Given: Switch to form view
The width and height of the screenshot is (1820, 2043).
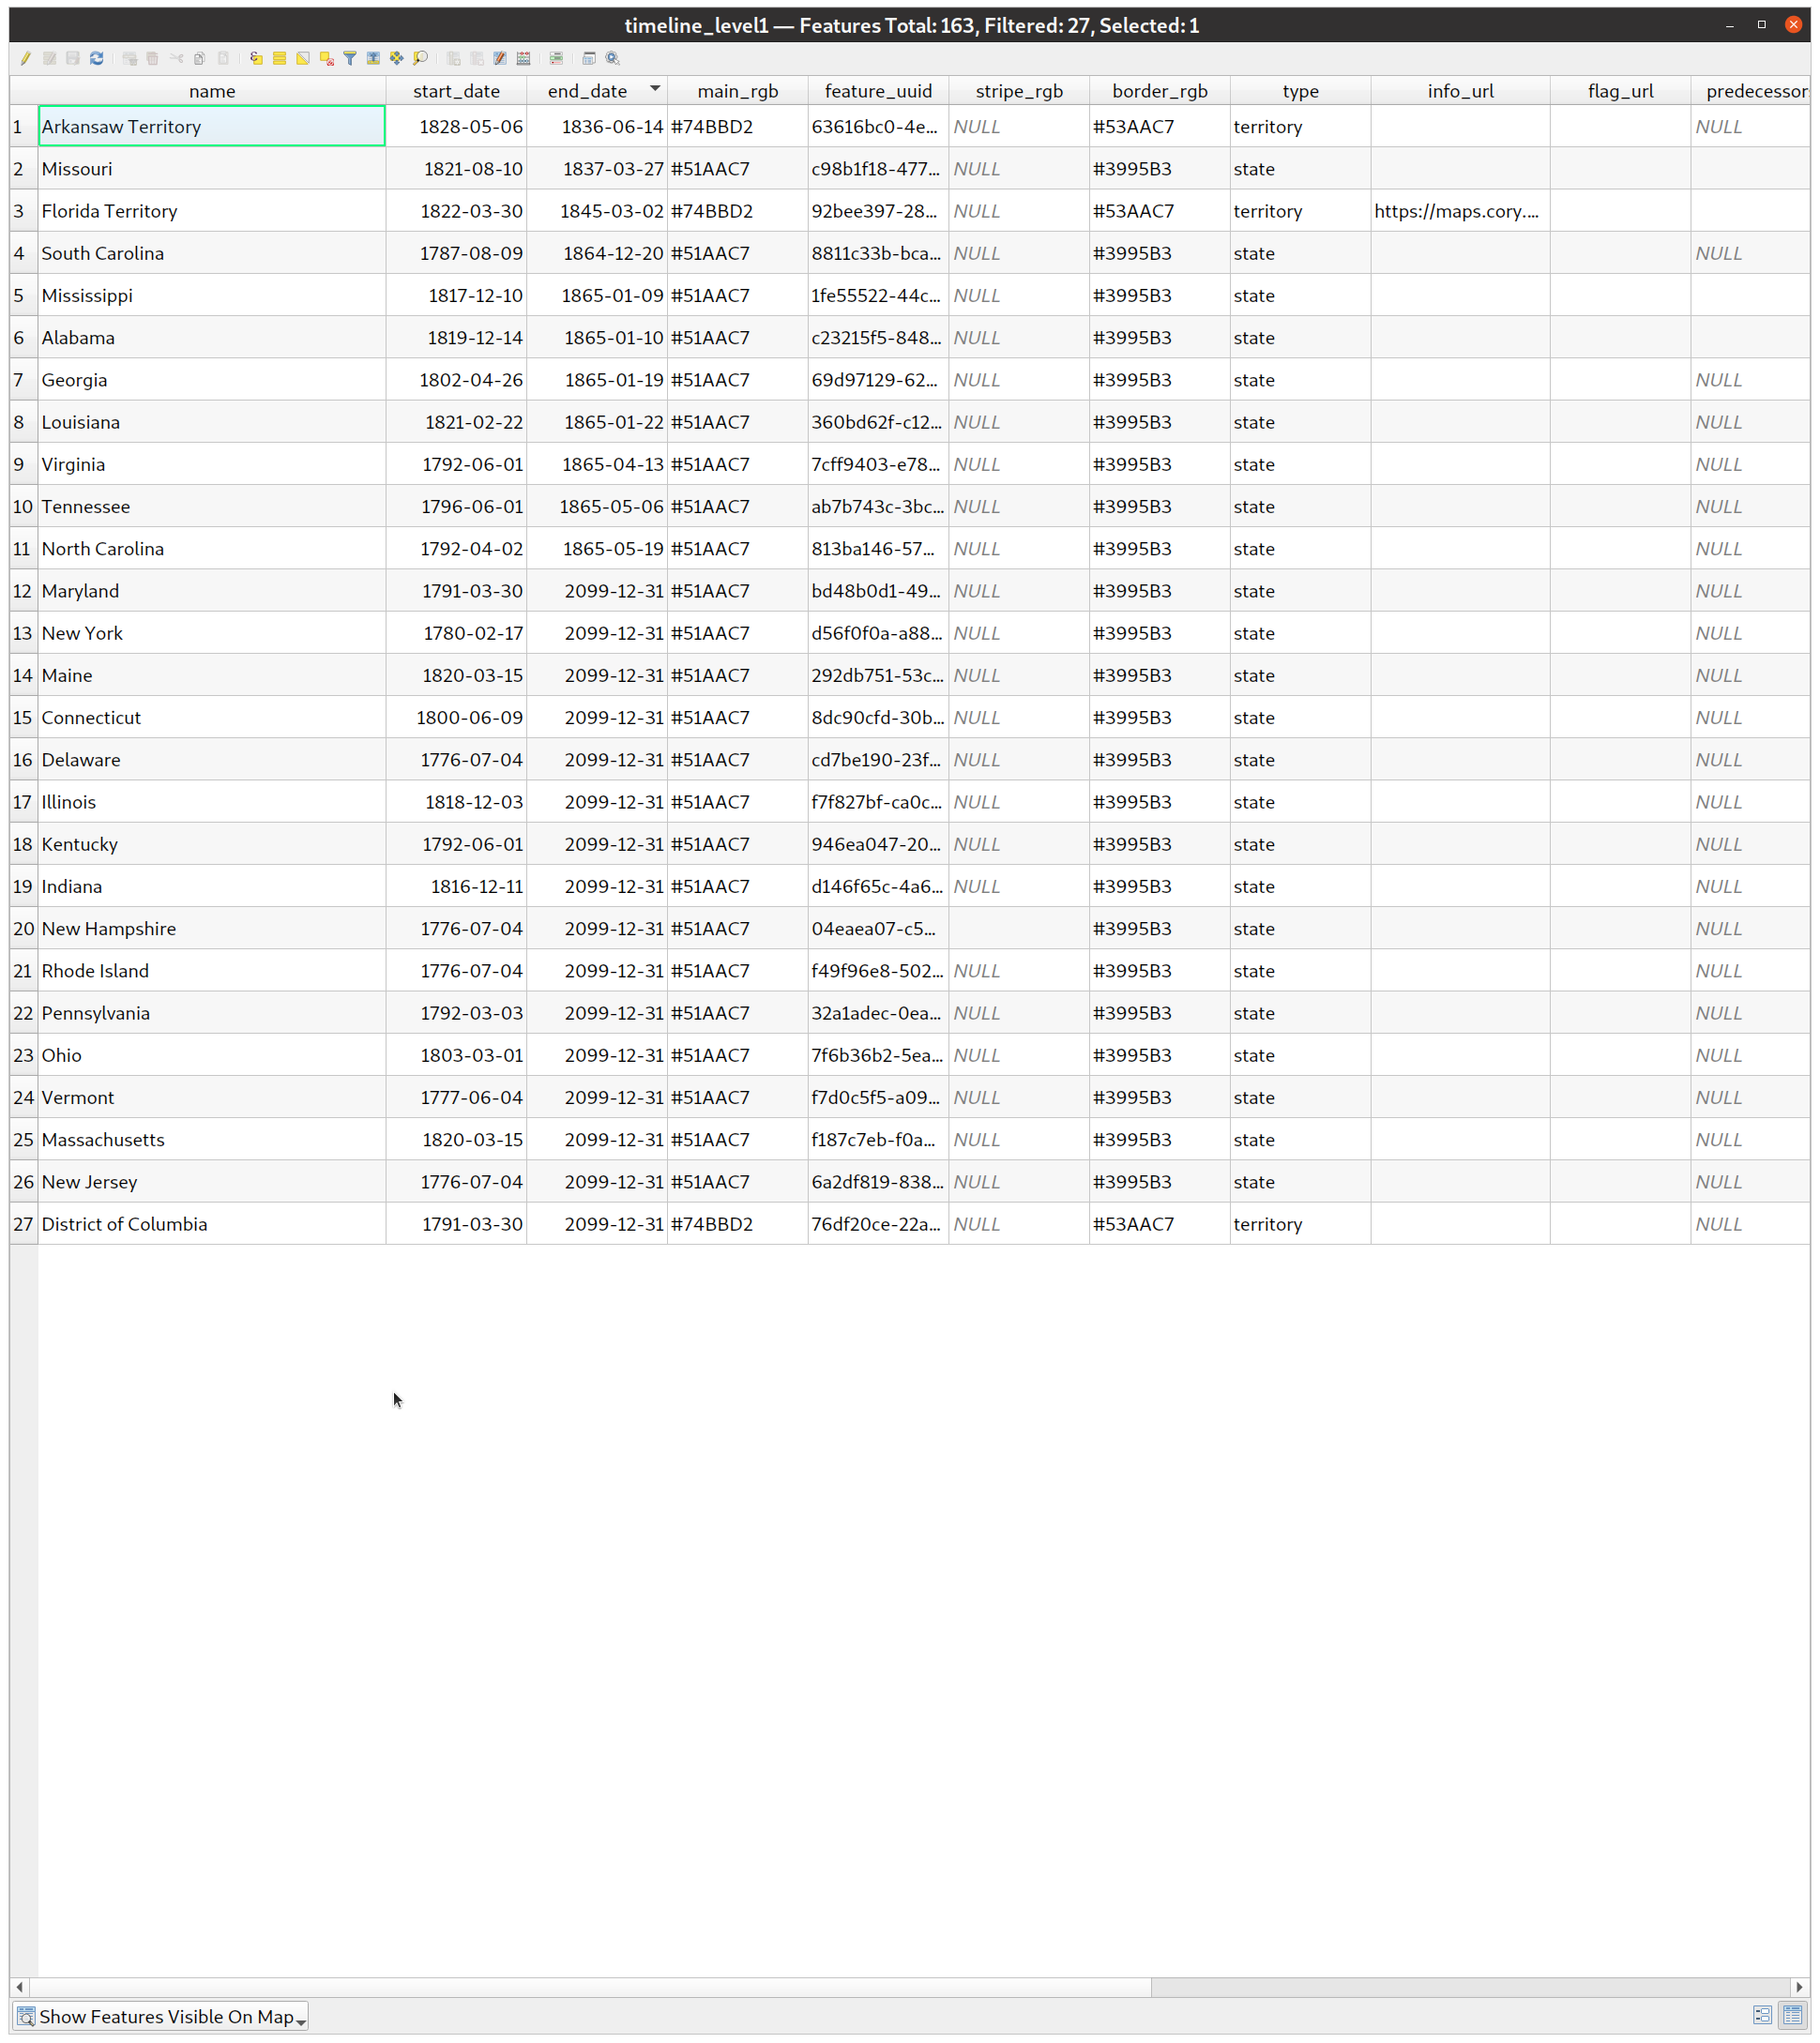Looking at the screenshot, I should coord(1762,2015).
